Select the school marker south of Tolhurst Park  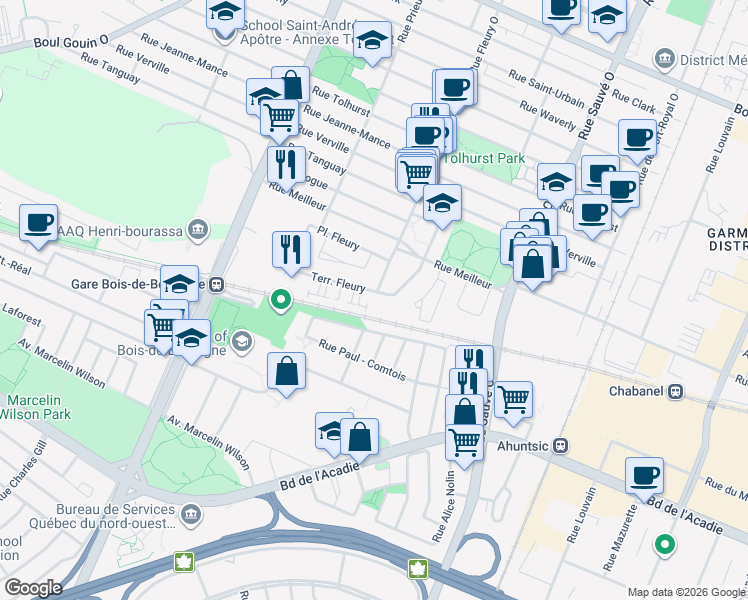[442, 203]
